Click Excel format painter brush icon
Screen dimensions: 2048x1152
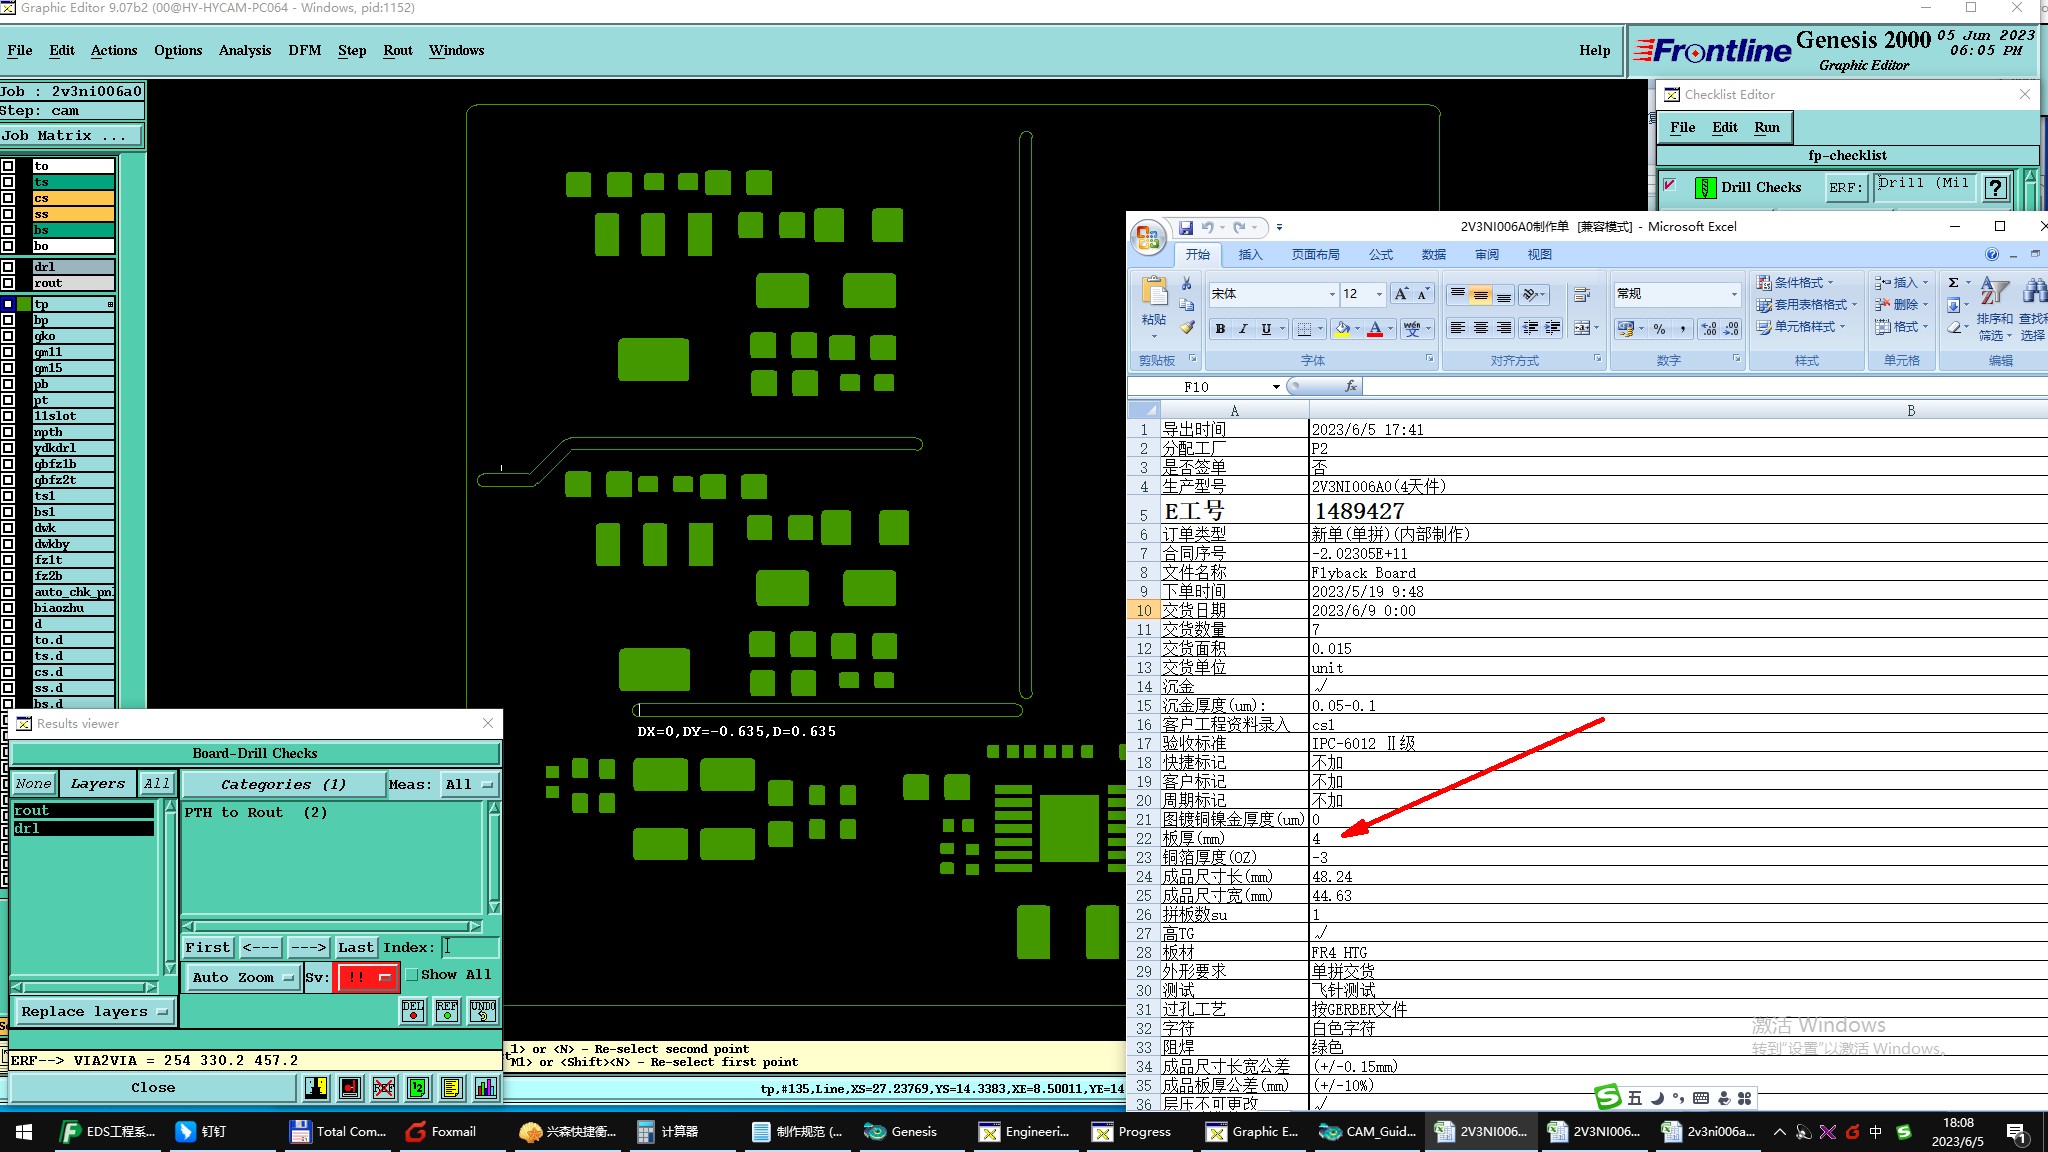(x=1187, y=327)
